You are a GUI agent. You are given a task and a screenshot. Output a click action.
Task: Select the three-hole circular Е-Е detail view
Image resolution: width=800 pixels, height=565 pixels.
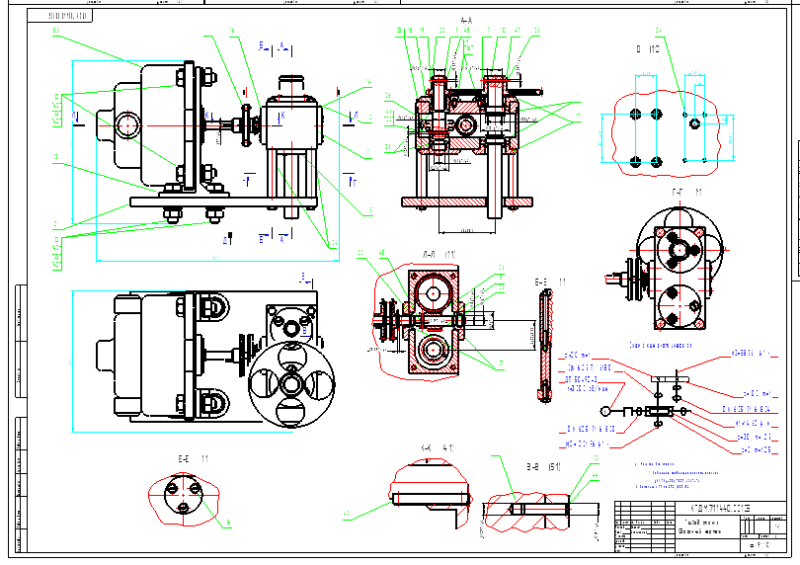pyautogui.click(x=184, y=498)
